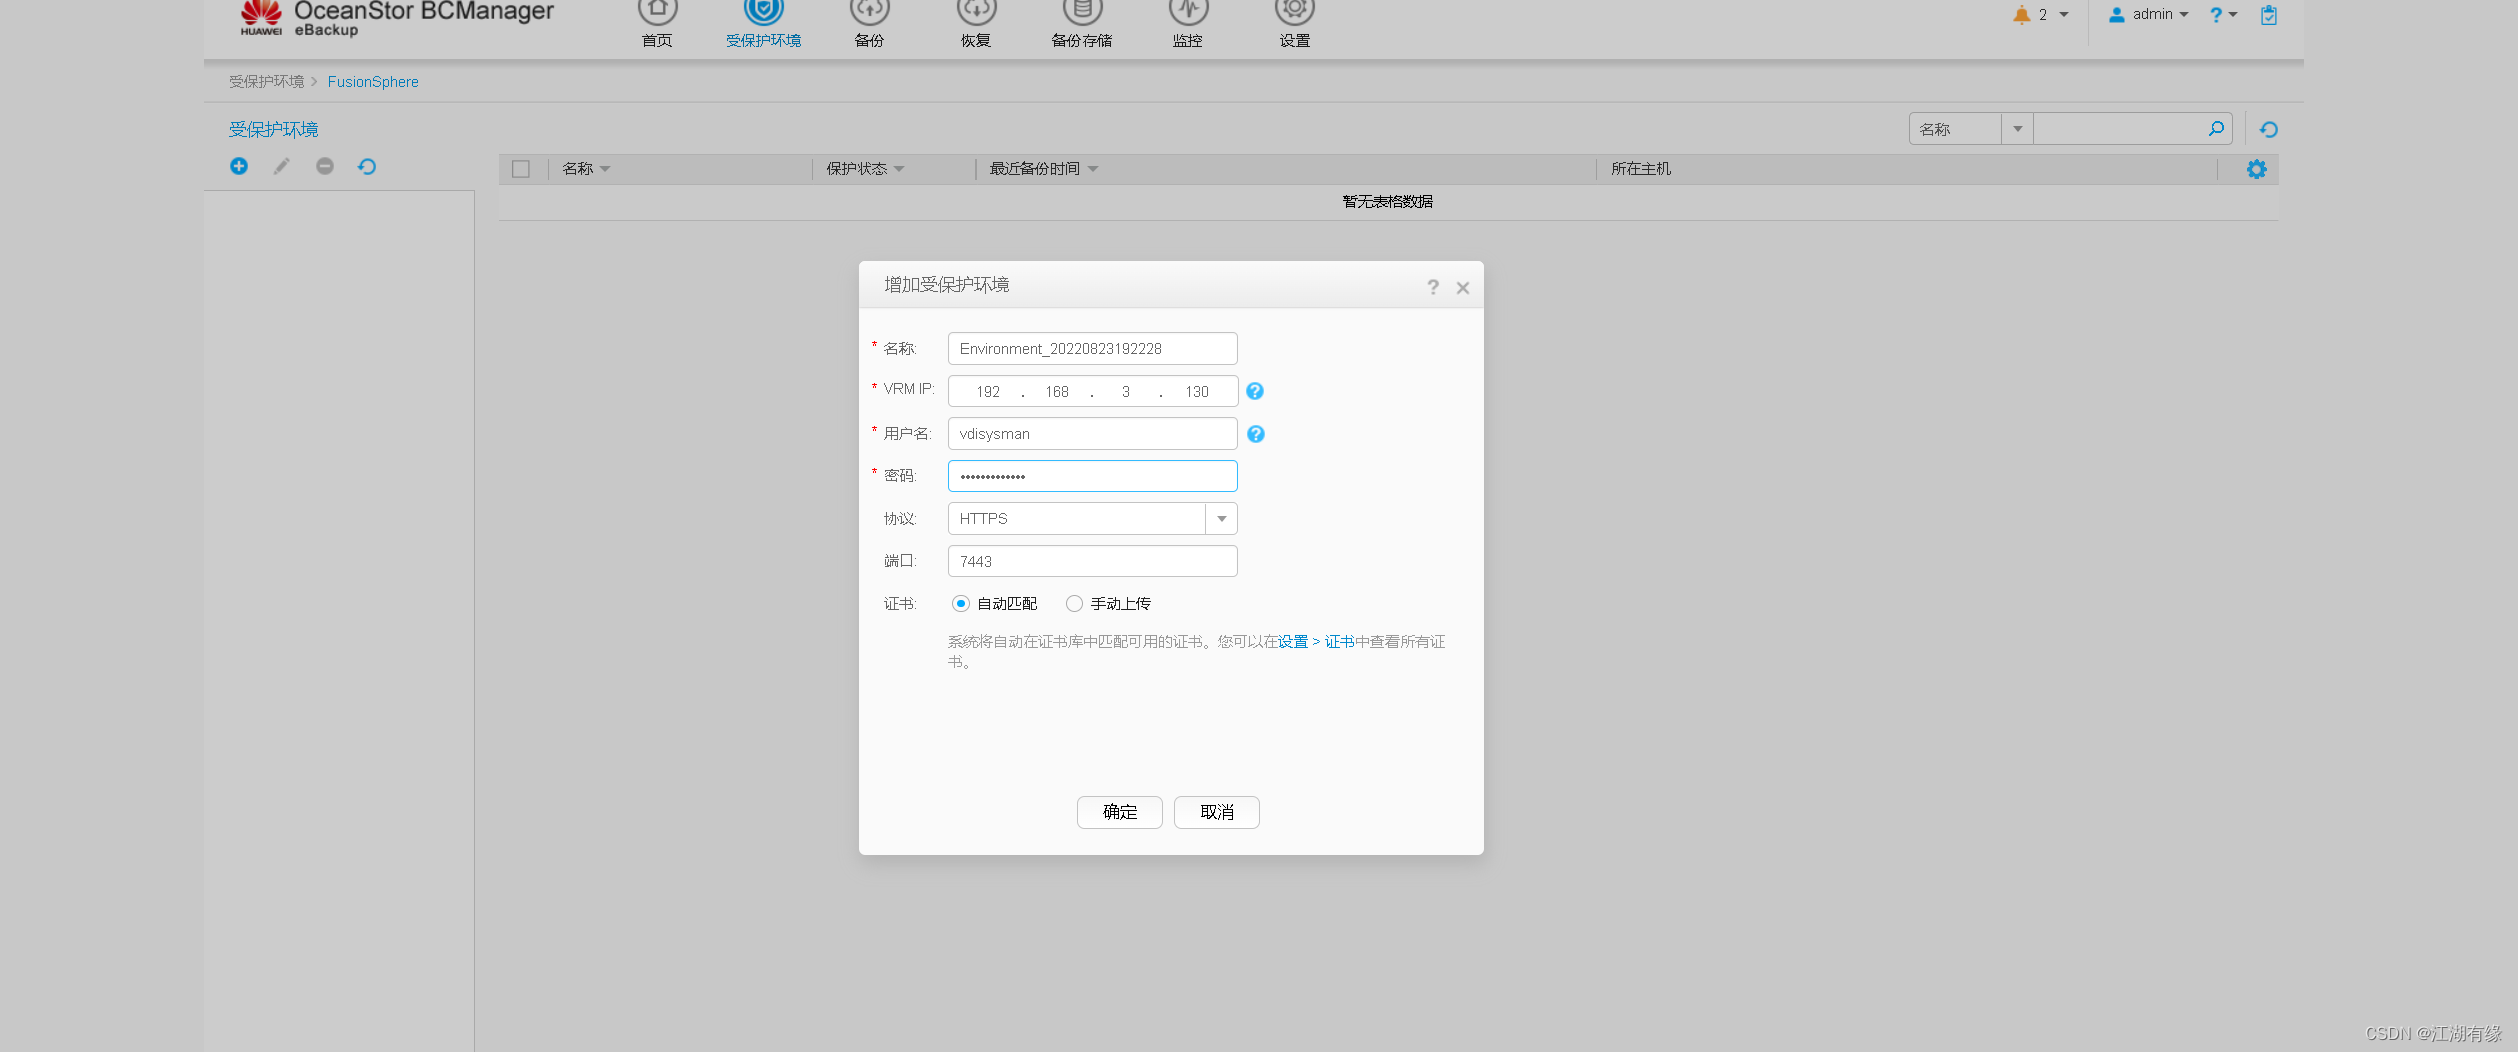The width and height of the screenshot is (2518, 1052).
Task: Click the FusionSphere breadcrumb link
Action: tap(373, 82)
